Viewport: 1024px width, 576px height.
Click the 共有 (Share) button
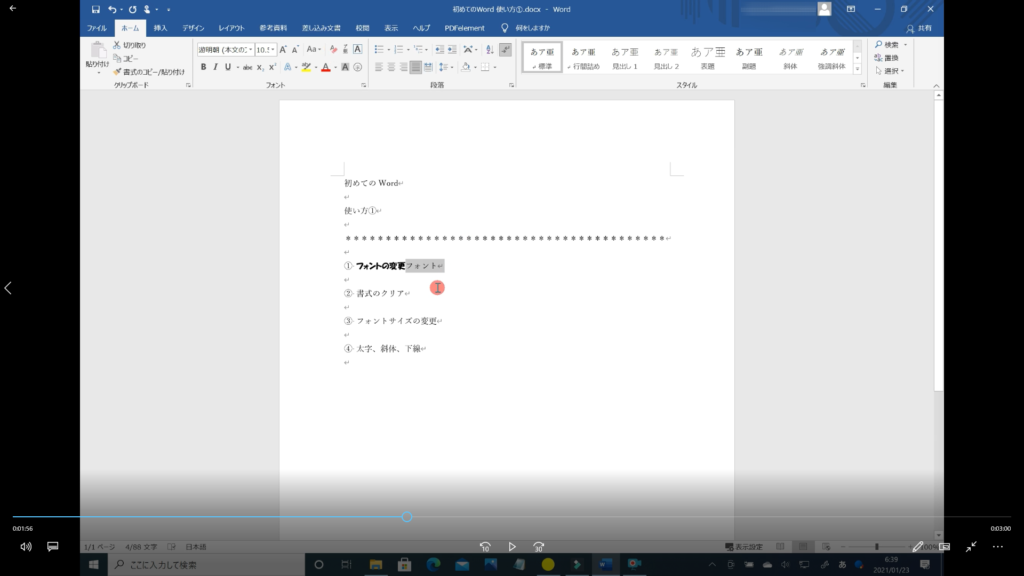click(919, 28)
